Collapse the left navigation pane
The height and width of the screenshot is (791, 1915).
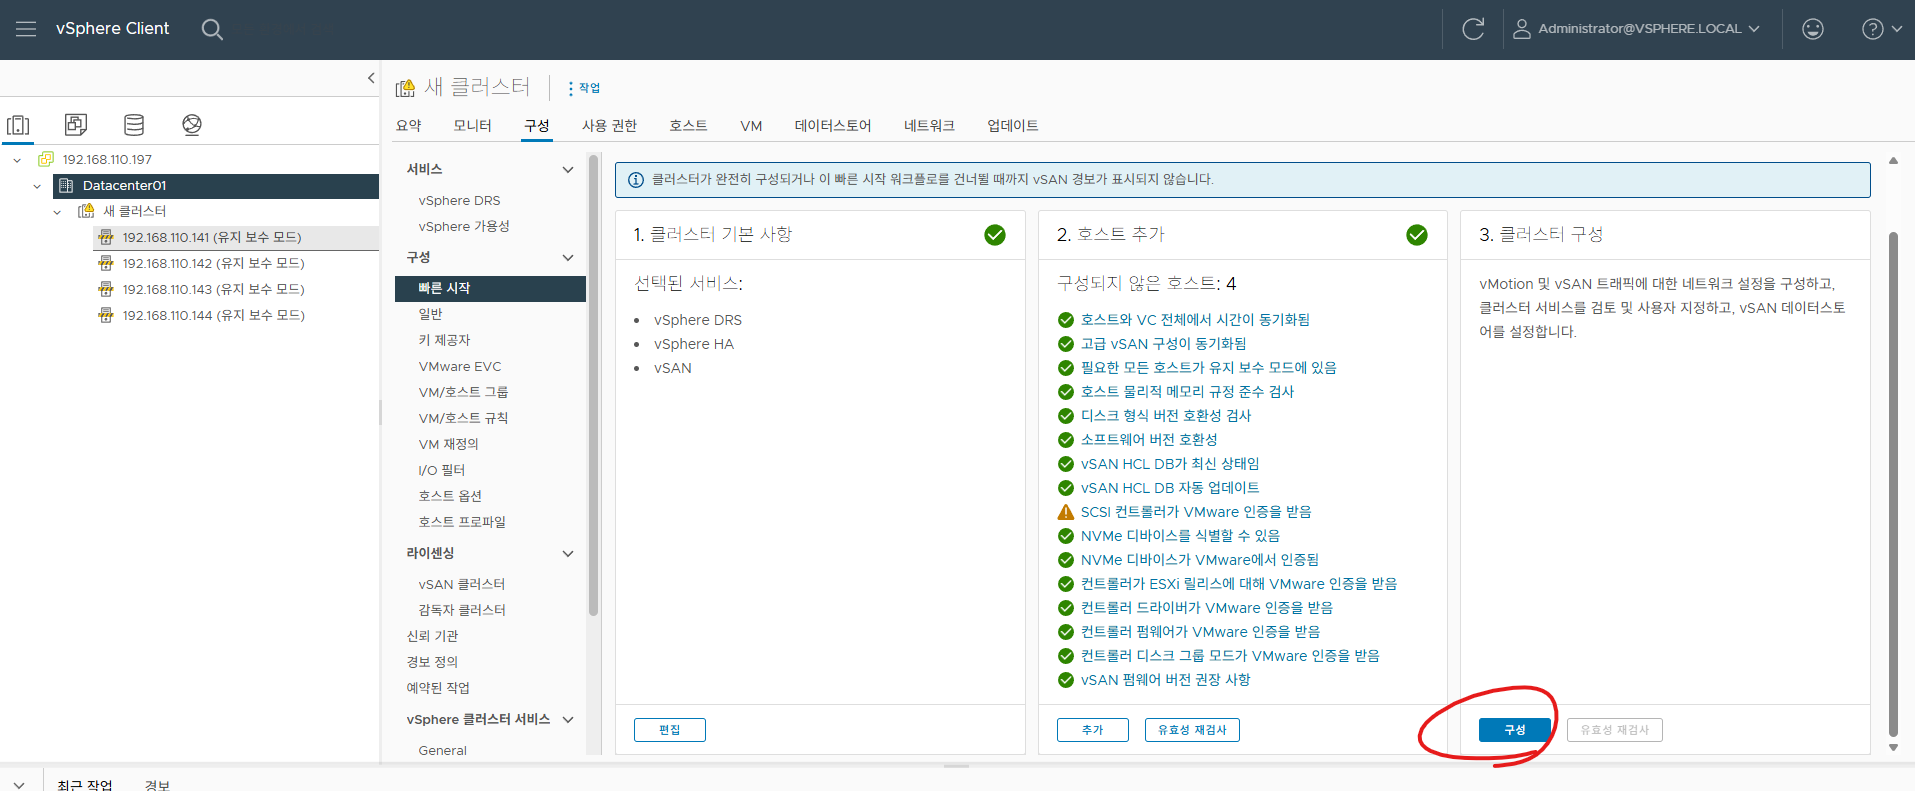371,78
